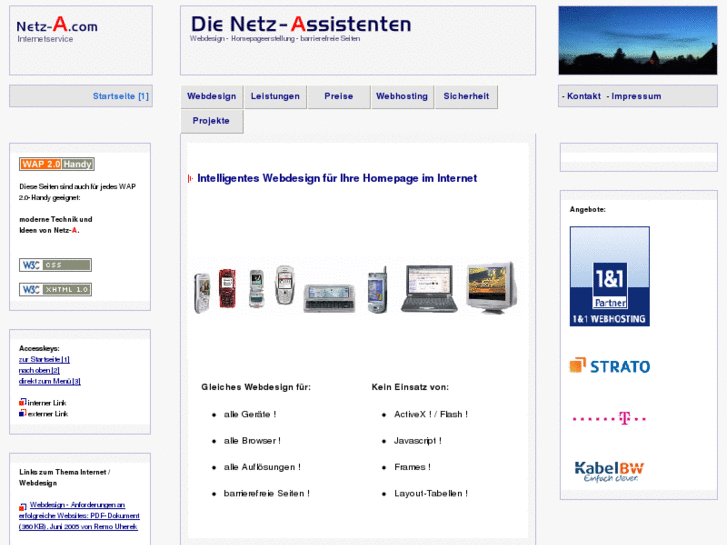Click the 'Frames !' list item
This screenshot has height=545, width=727.
point(412,467)
